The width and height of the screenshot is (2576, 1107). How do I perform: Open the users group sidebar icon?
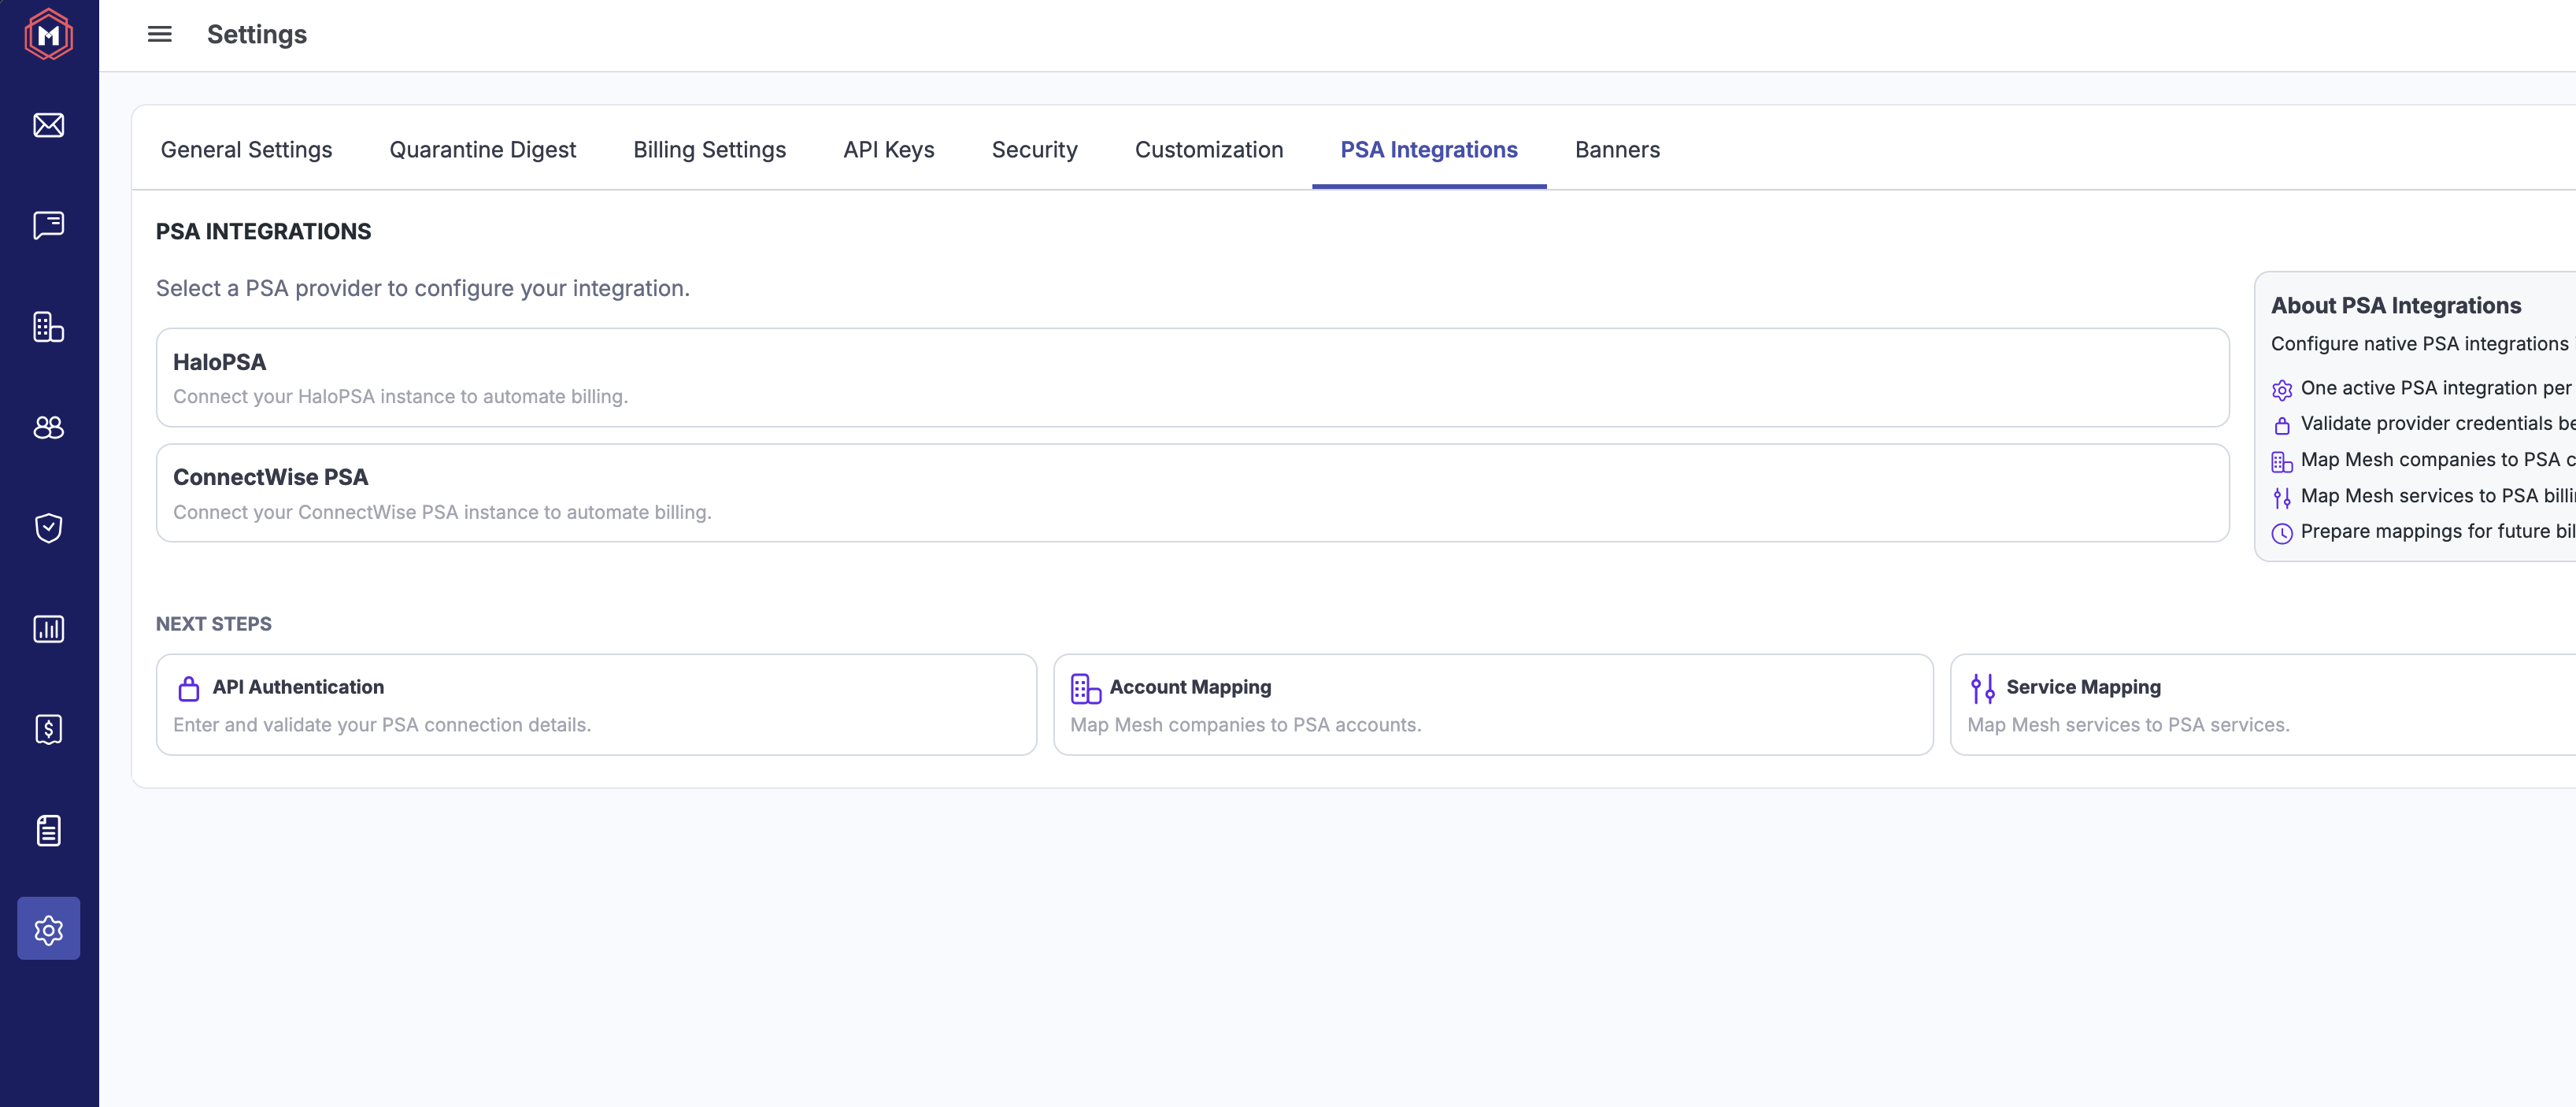coord(49,427)
